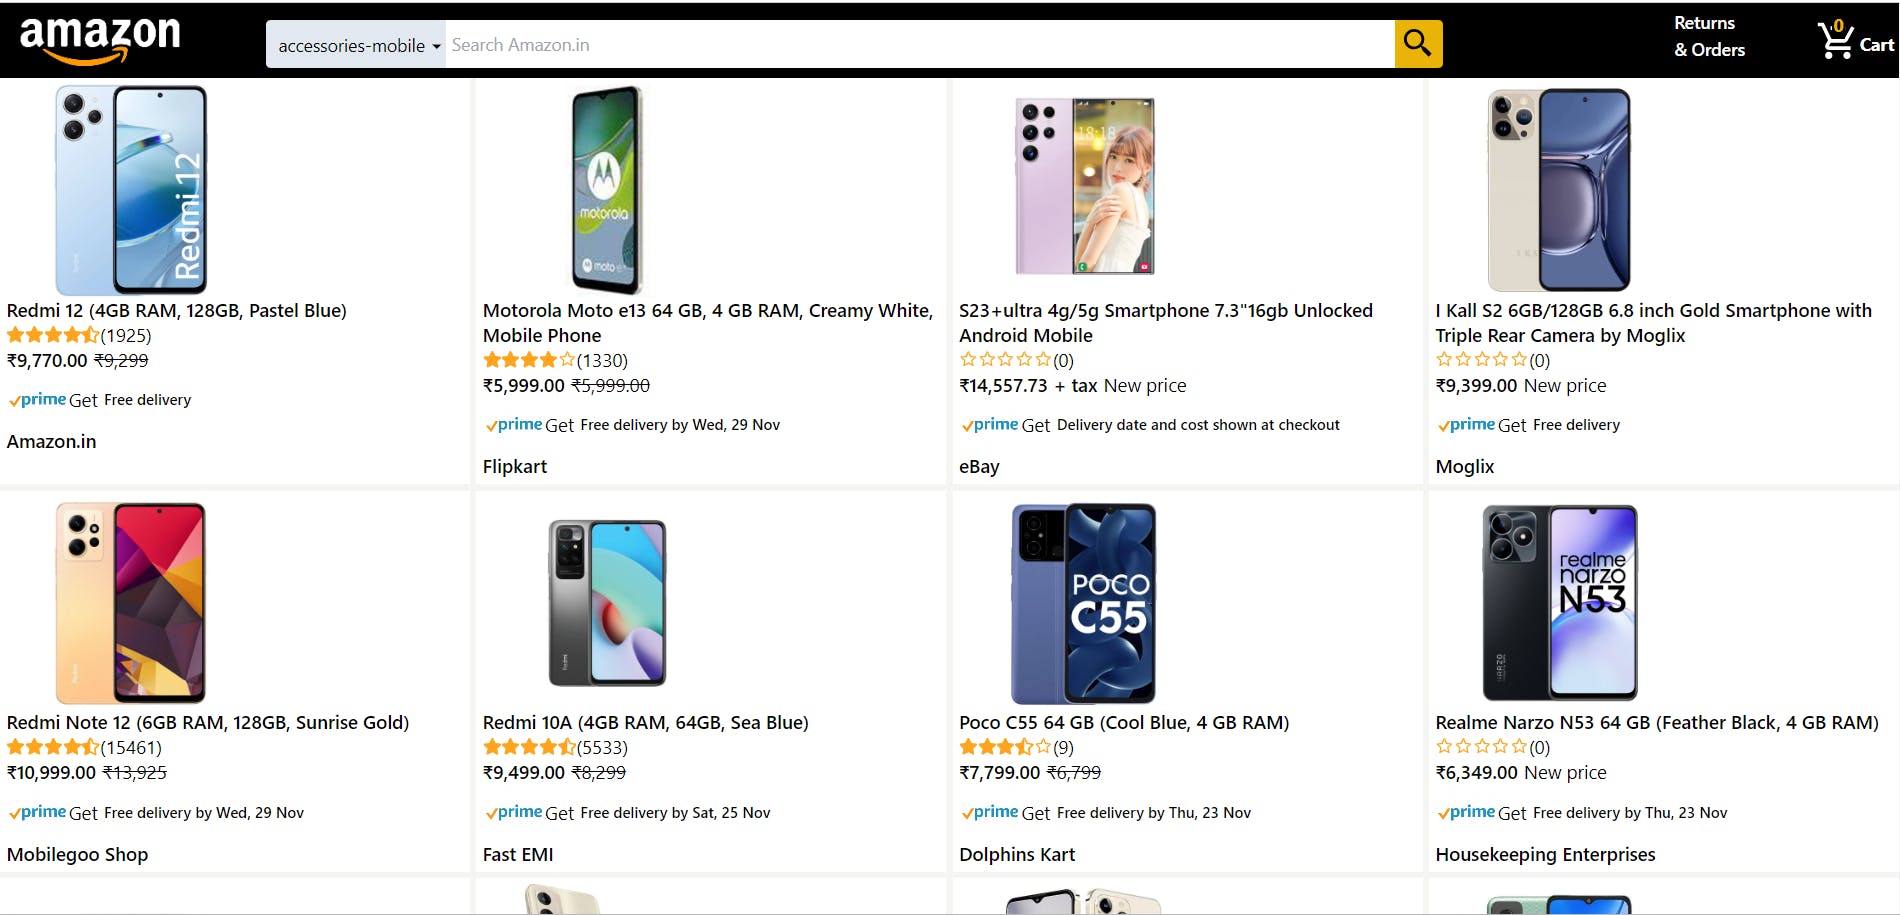The height and width of the screenshot is (915, 1900).
Task: Open Returns & Orders
Action: [1709, 37]
